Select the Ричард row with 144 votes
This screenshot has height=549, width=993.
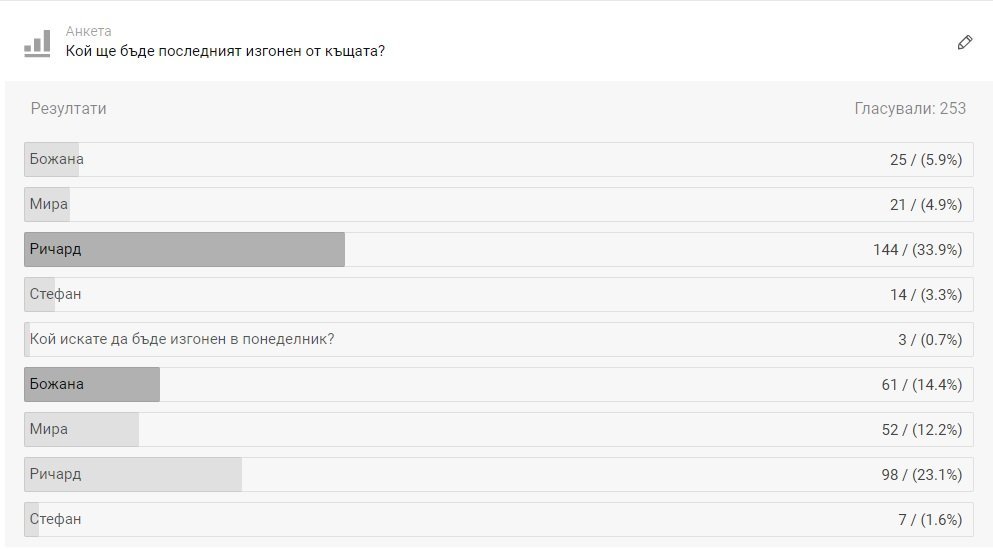(x=498, y=249)
